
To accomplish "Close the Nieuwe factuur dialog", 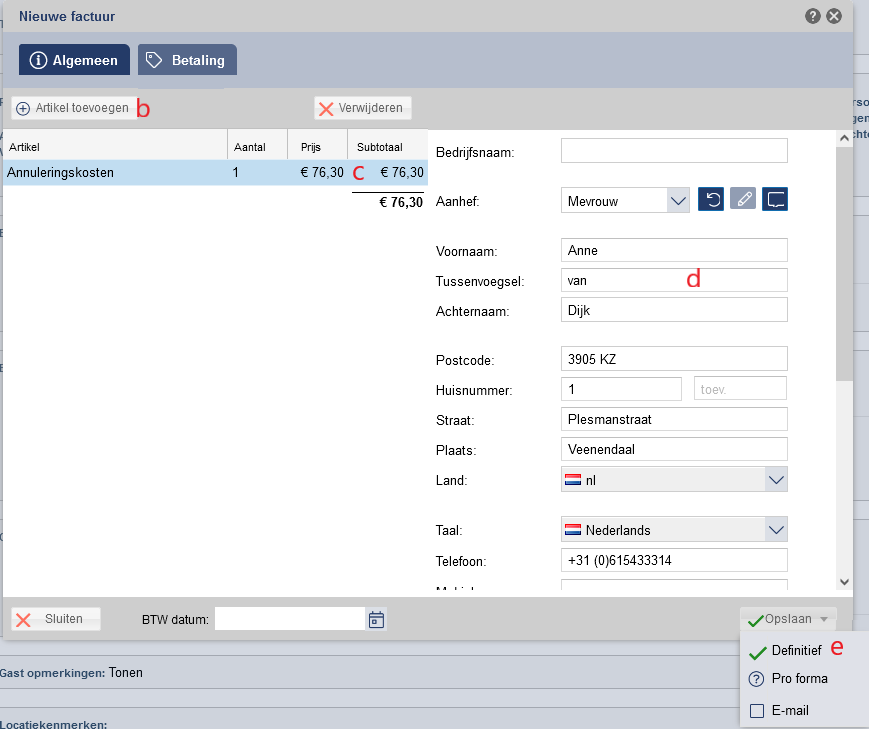I will tap(834, 16).
